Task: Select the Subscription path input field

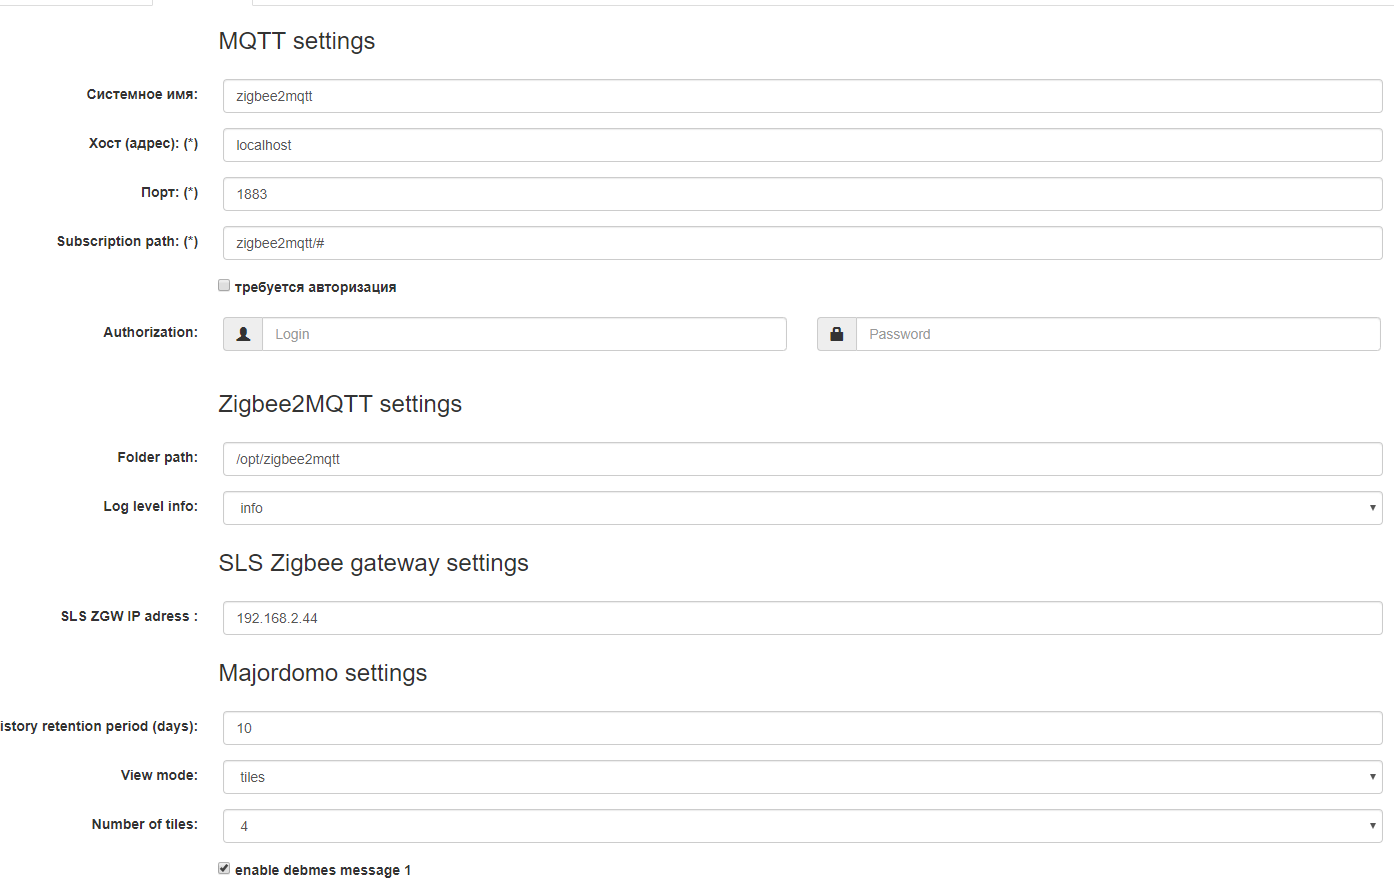Action: pyautogui.click(x=802, y=243)
